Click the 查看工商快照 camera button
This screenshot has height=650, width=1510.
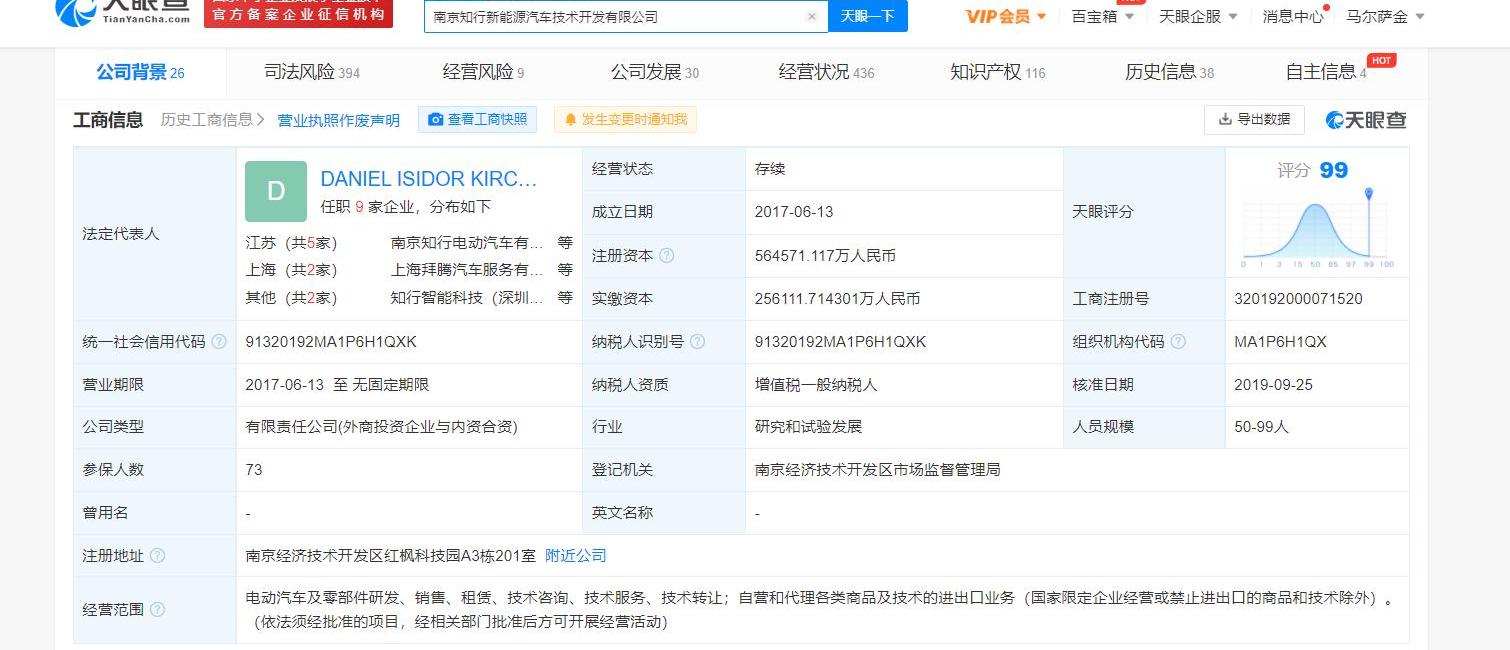pos(477,120)
